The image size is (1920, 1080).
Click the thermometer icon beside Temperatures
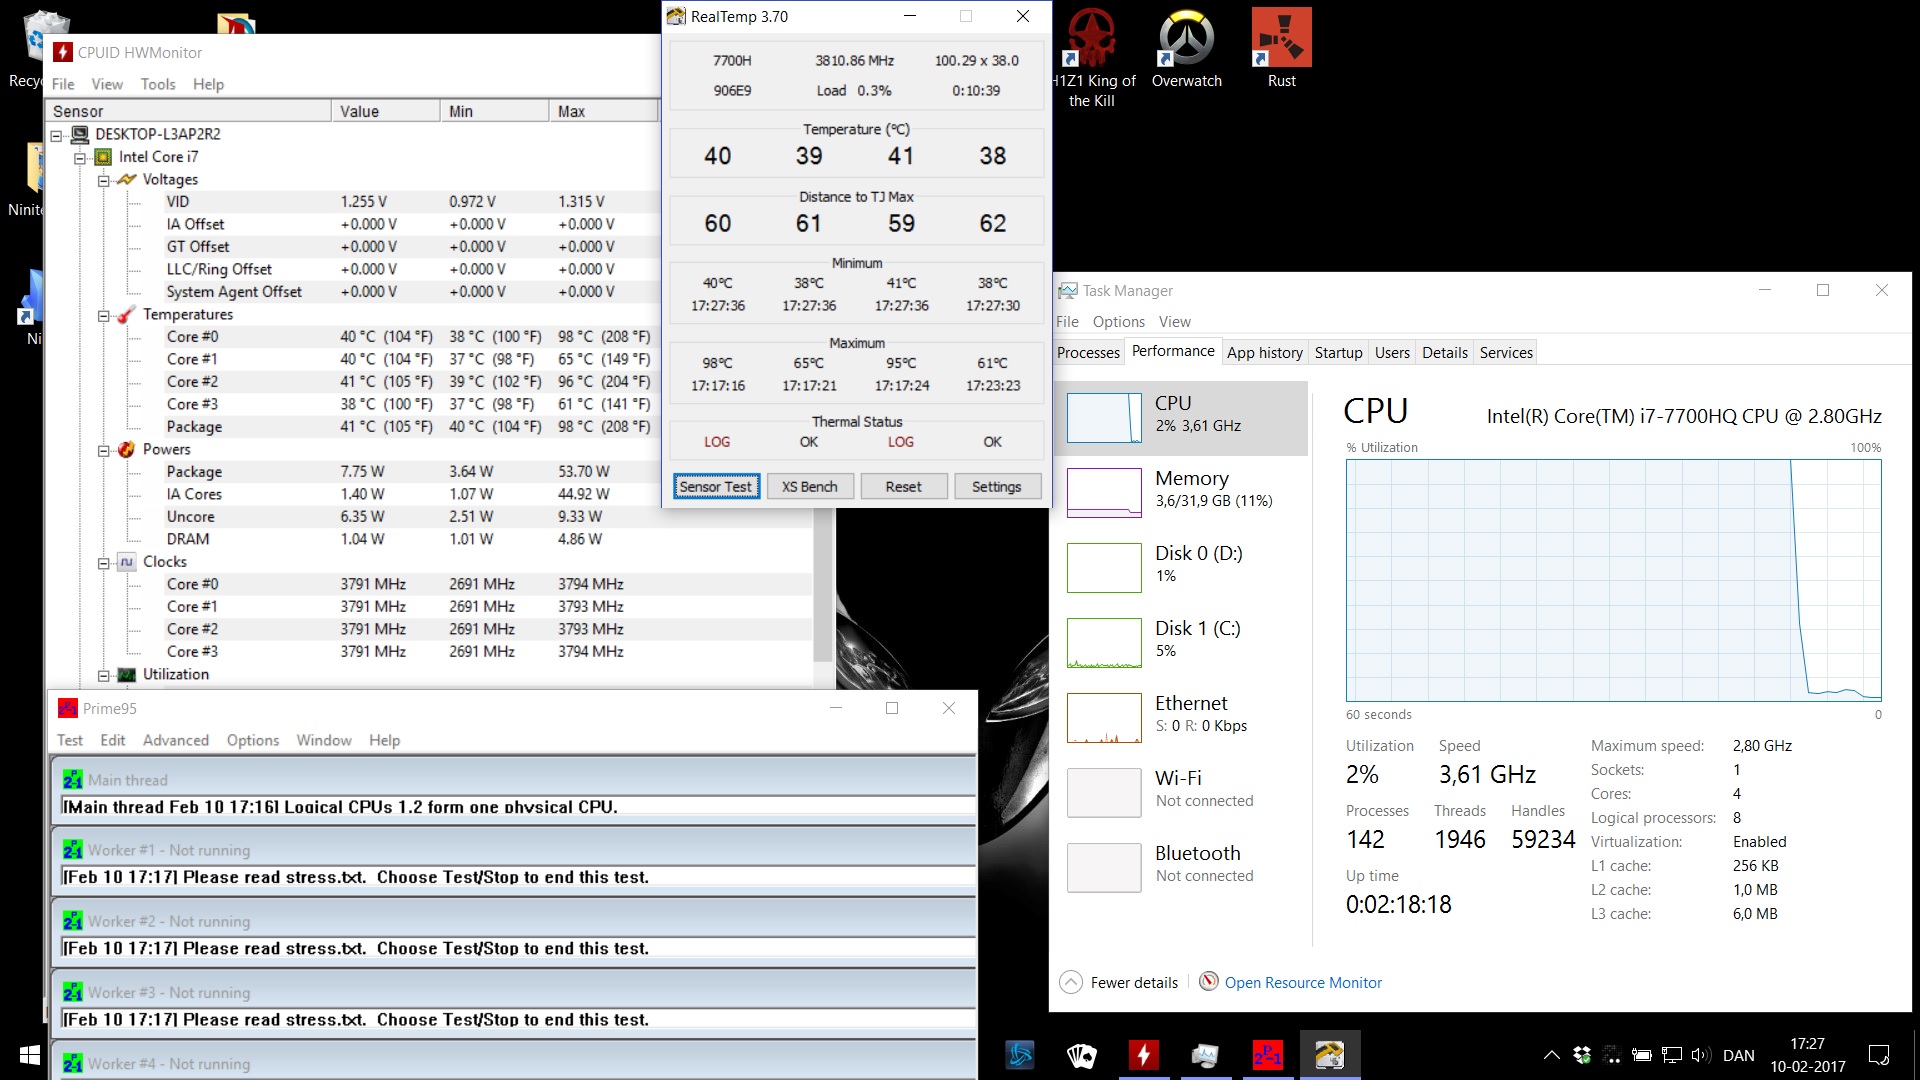127,314
